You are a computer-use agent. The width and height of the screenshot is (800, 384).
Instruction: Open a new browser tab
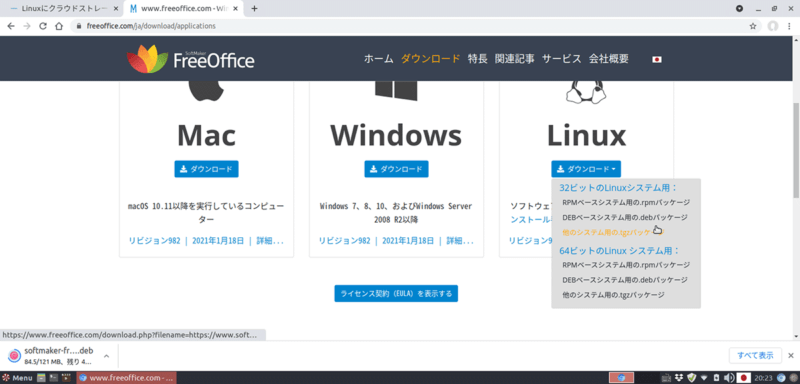click(255, 9)
